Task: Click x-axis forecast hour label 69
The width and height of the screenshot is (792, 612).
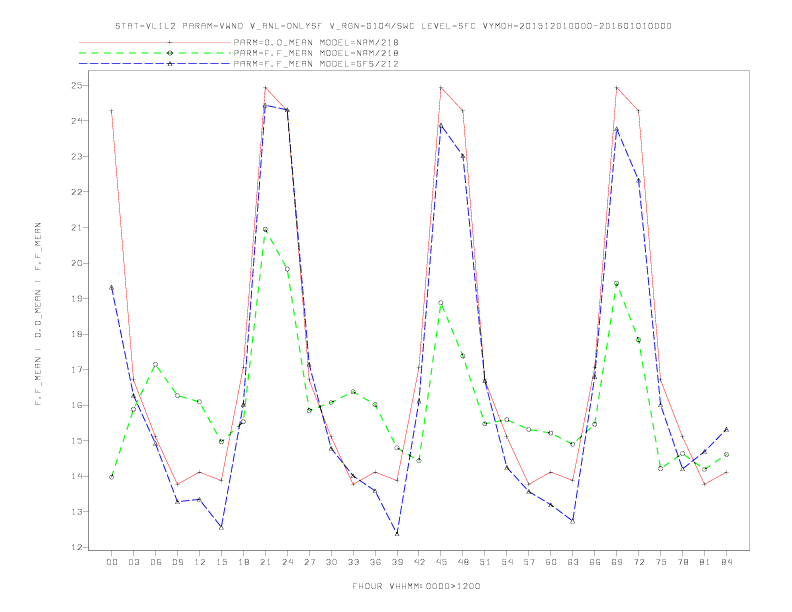Action: (x=617, y=562)
